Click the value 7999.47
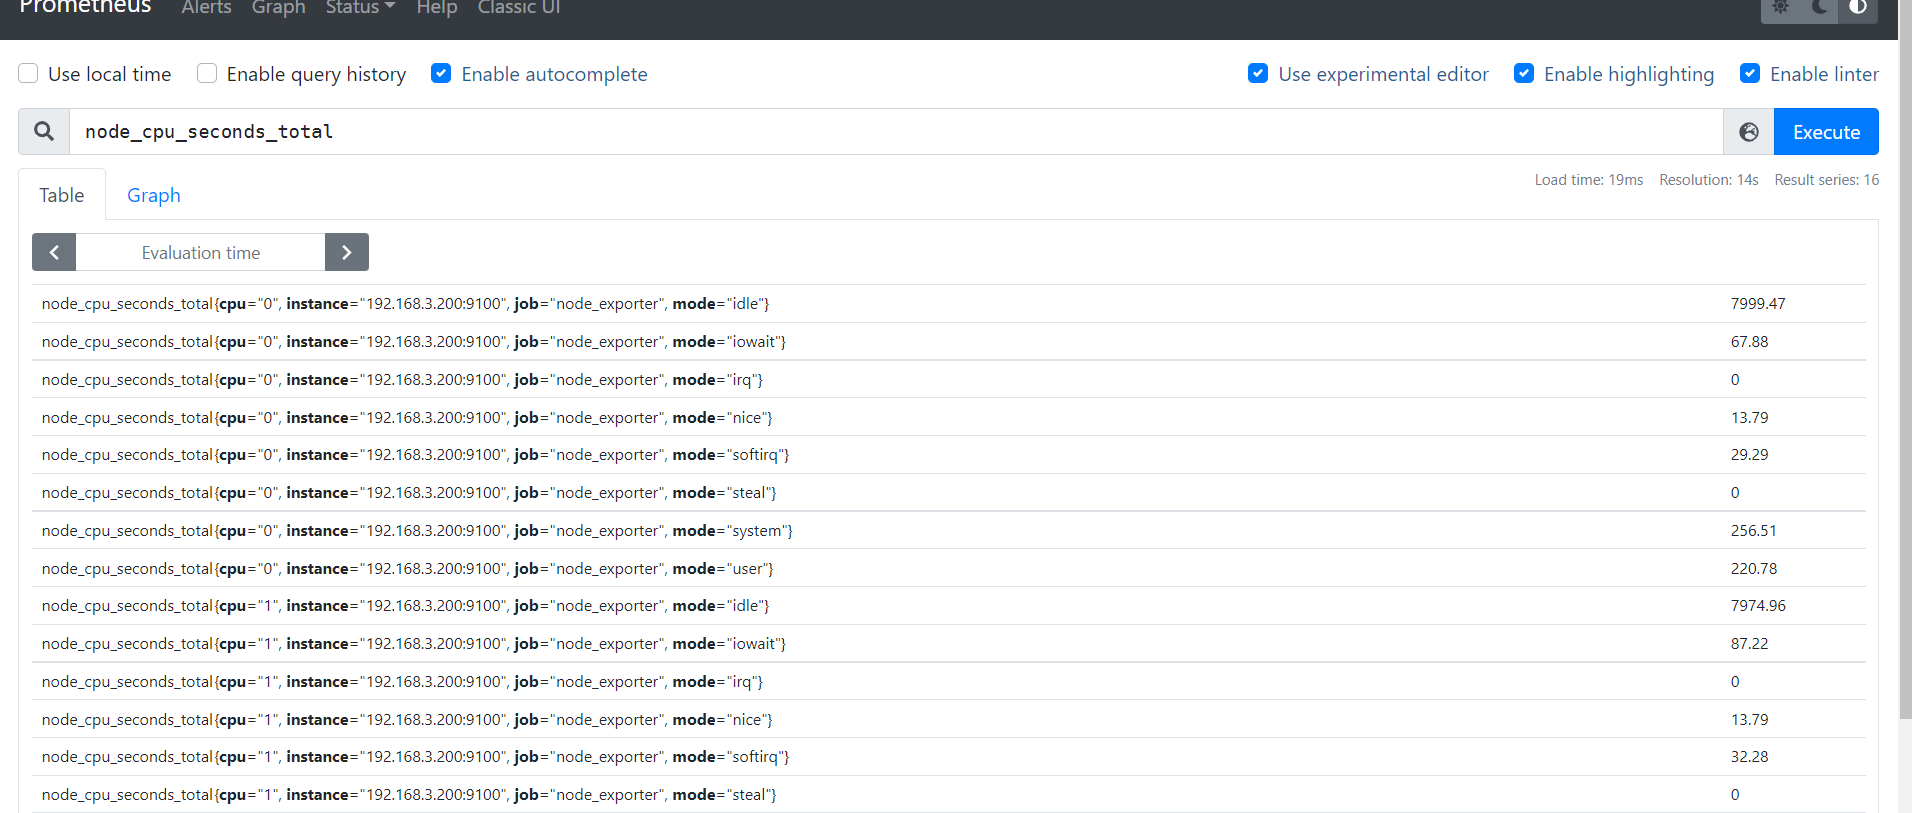 tap(1758, 304)
